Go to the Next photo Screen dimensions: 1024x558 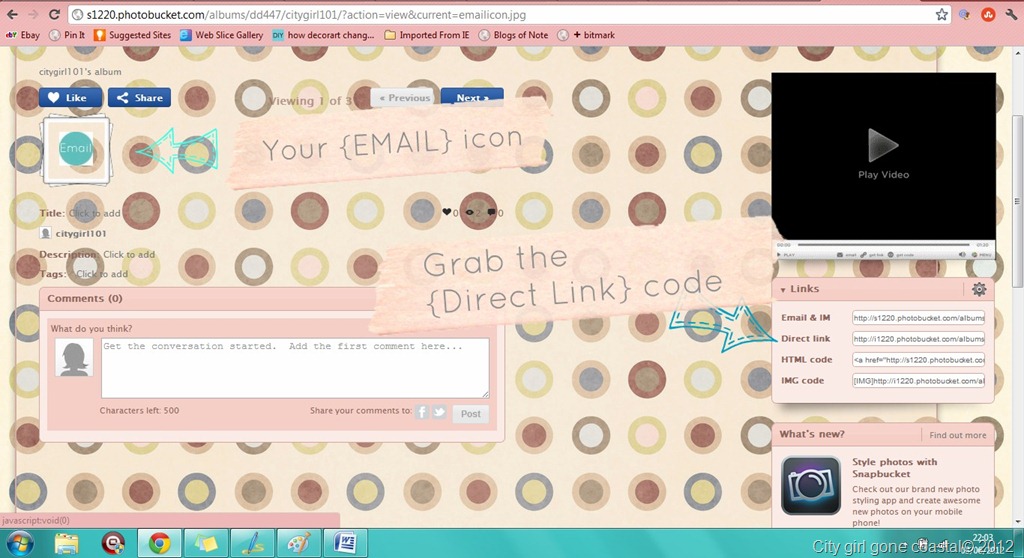(472, 97)
